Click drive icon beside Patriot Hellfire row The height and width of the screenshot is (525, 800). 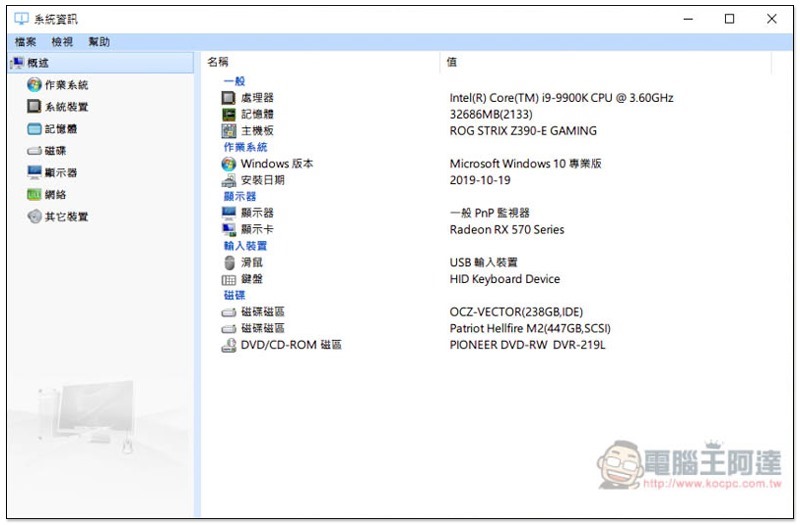(x=229, y=329)
